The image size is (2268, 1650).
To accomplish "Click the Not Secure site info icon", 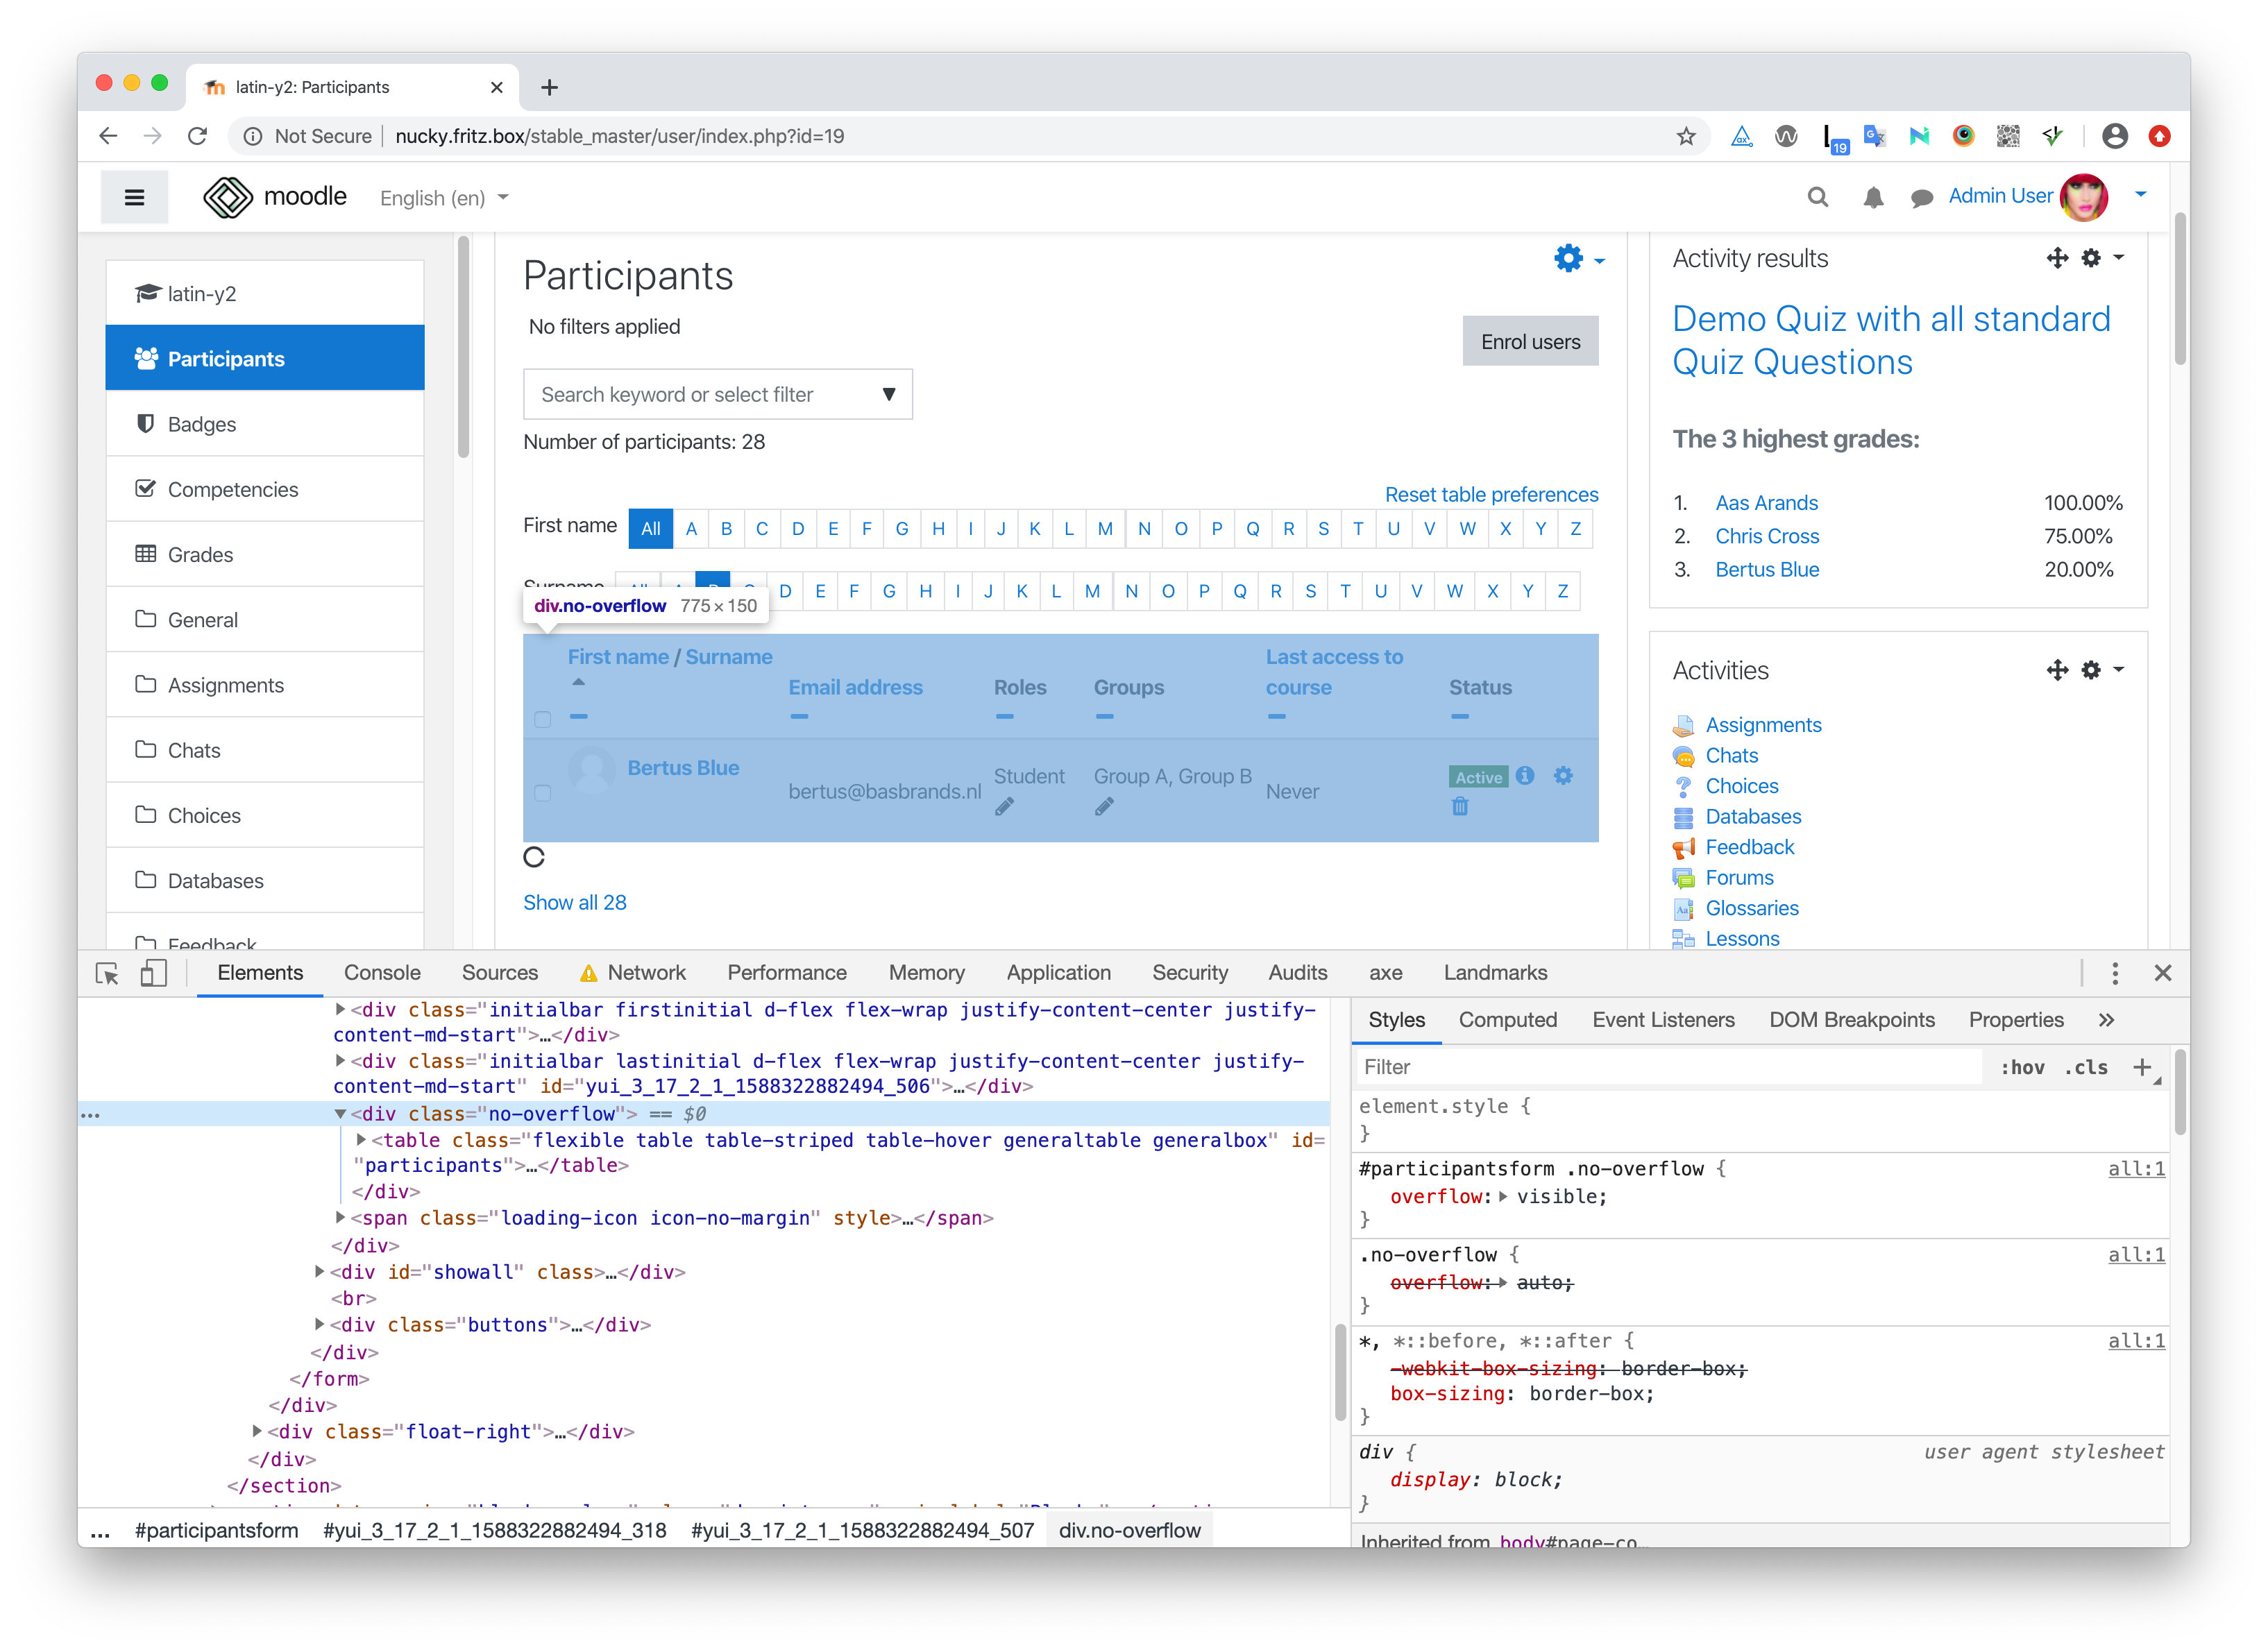I will click(x=253, y=136).
